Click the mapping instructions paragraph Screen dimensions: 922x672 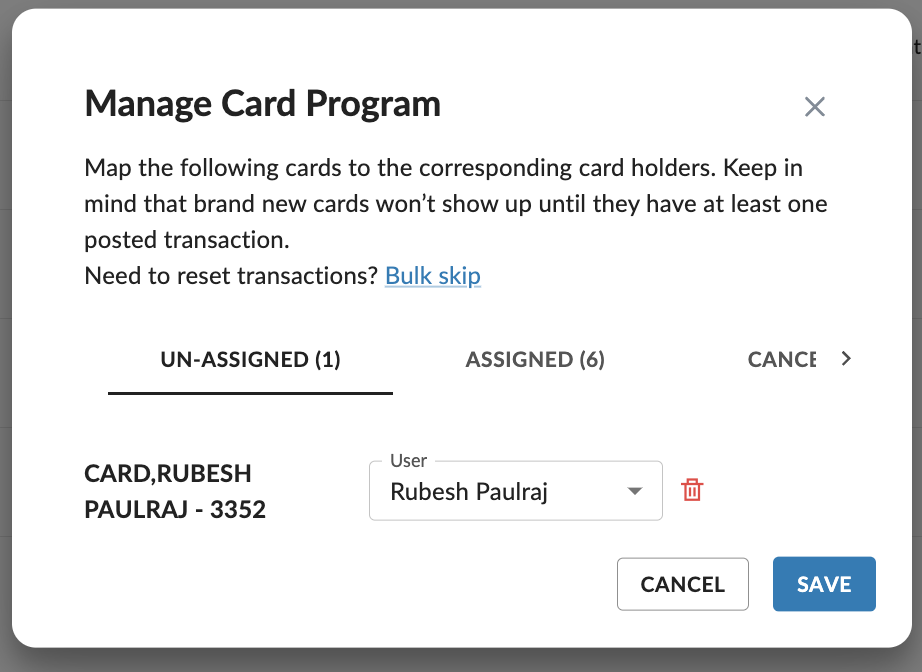(x=456, y=203)
